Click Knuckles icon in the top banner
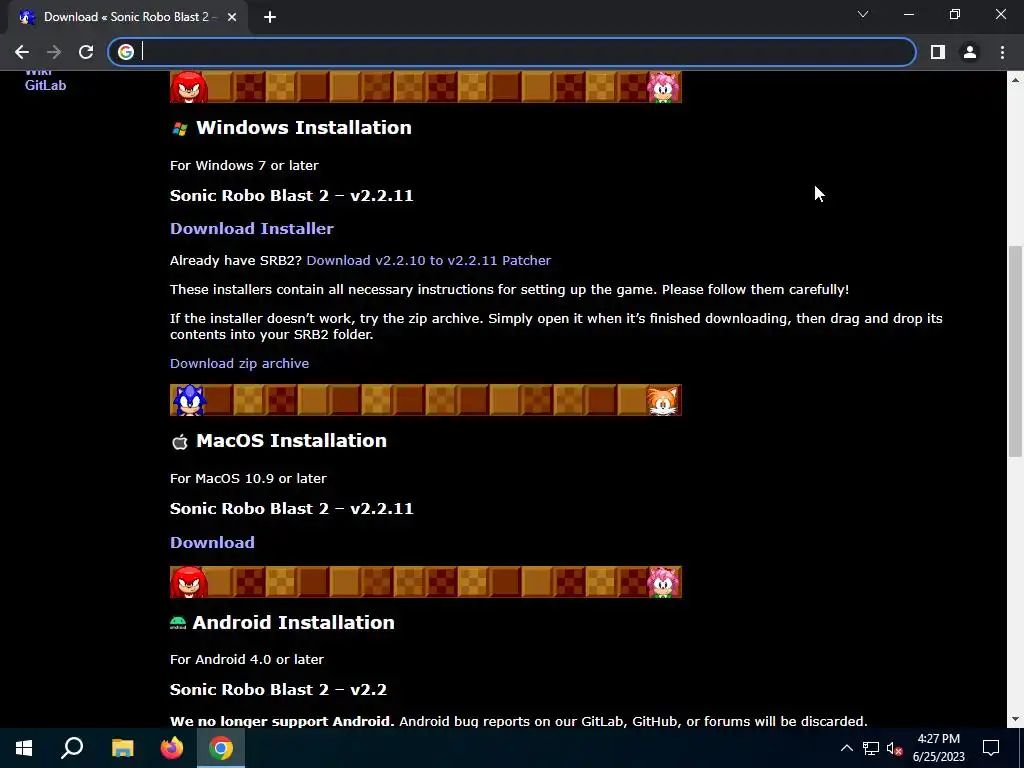Screen dimensions: 1024x768 click(x=189, y=87)
